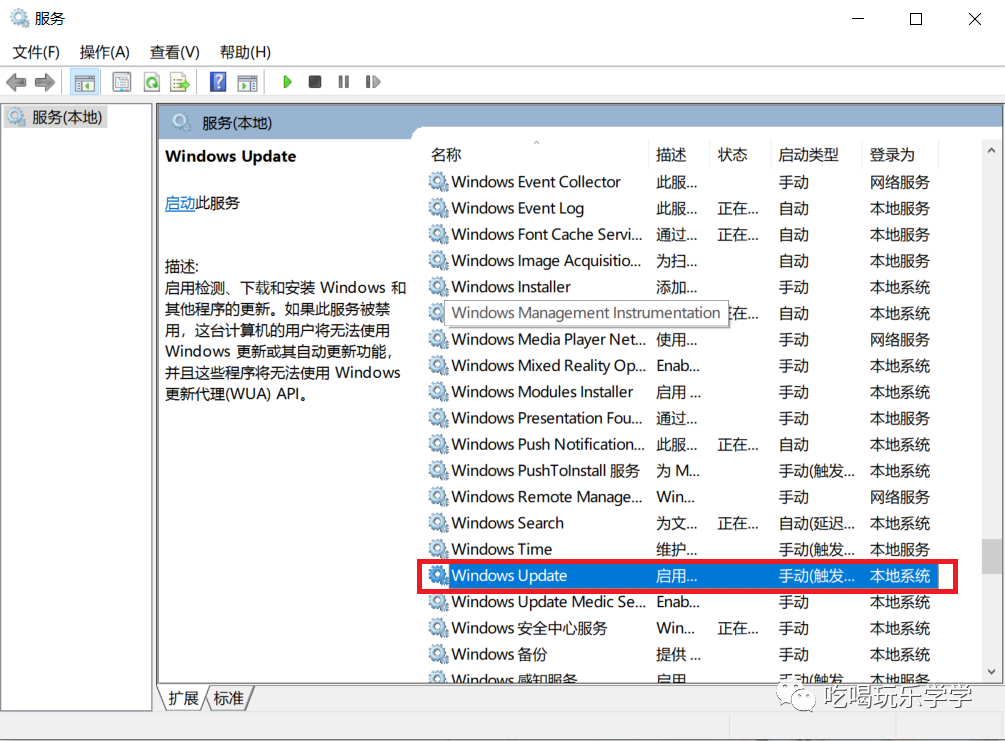Image resolution: width=1005 pixels, height=741 pixels.
Task: Click the scrollbar up arrow
Action: [991, 151]
